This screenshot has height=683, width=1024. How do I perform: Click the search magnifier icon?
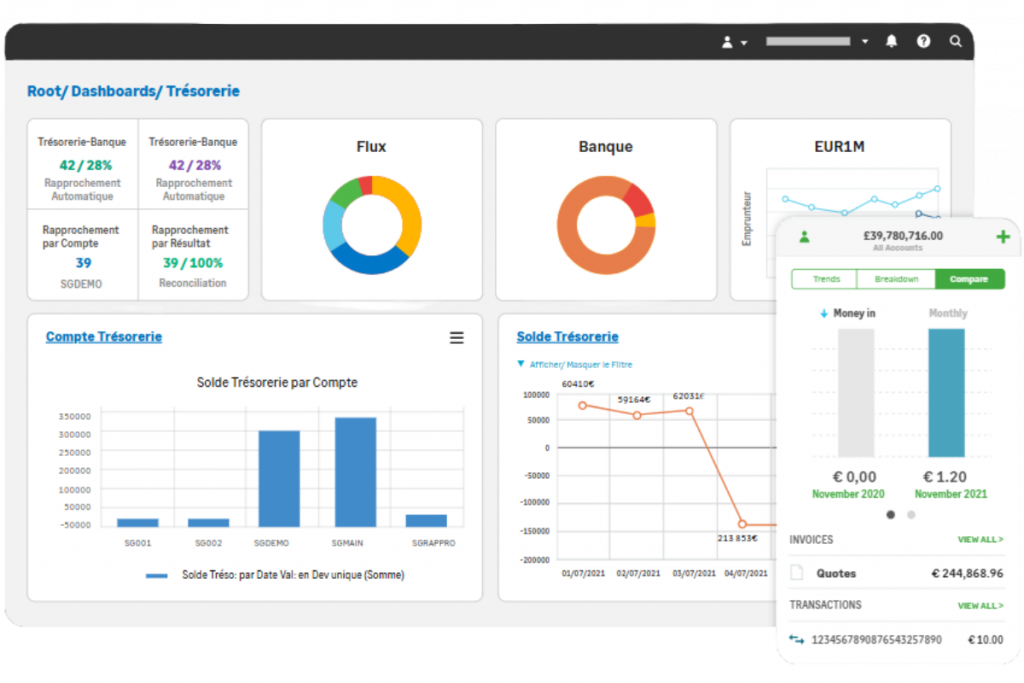956,42
